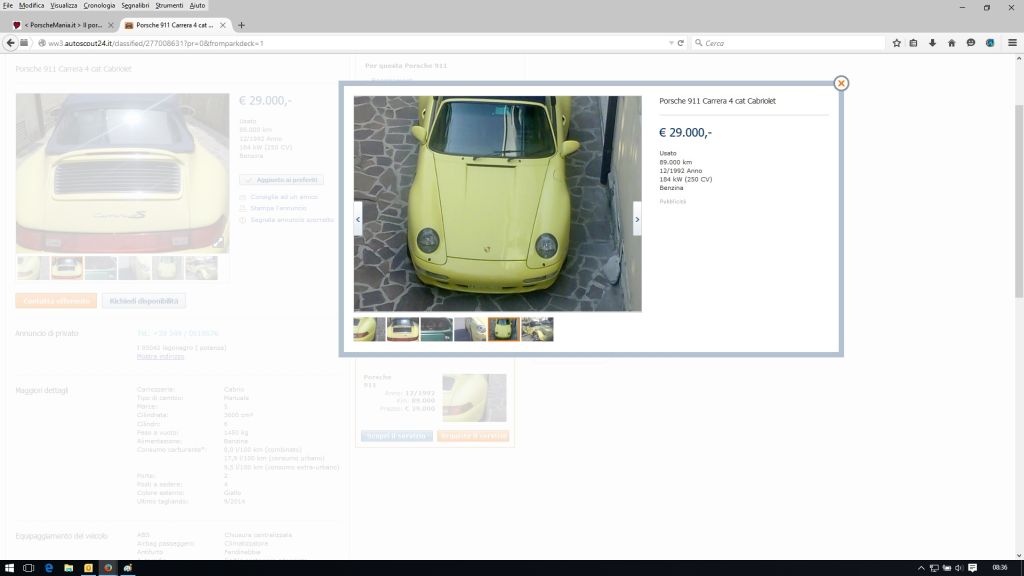1024x576 pixels.
Task: Select first lightbox thumbnail of yellow car side
Action: pos(369,329)
